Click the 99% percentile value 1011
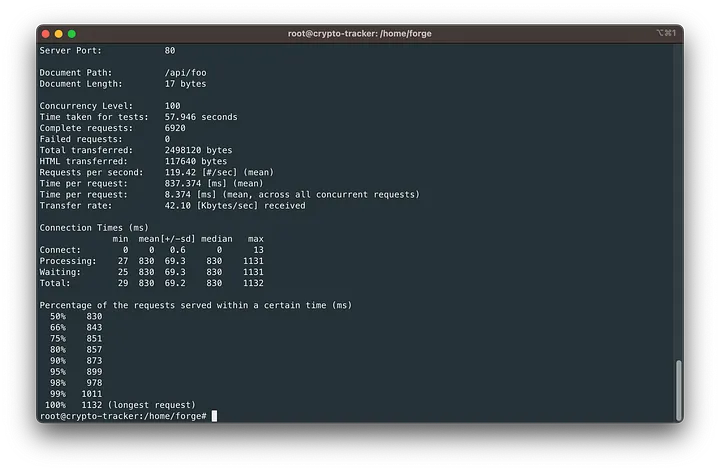Image resolution: width=720 pixels, height=471 pixels. [92, 393]
